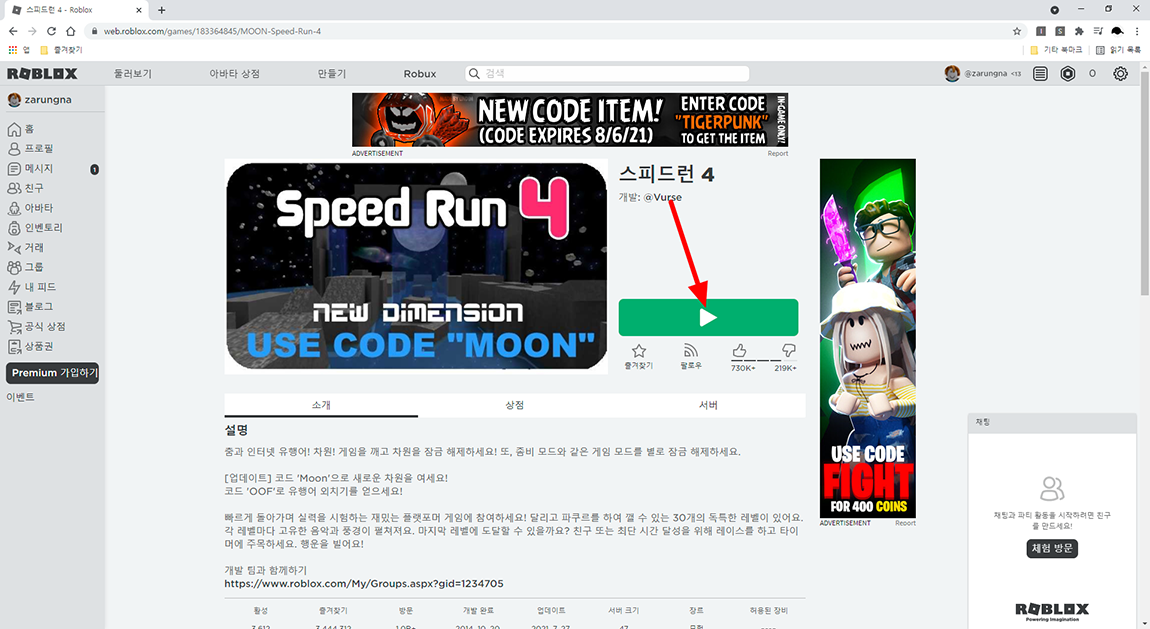Dislike the game with thumbs down
Screen dimensions: 1150x629
click(x=788, y=351)
